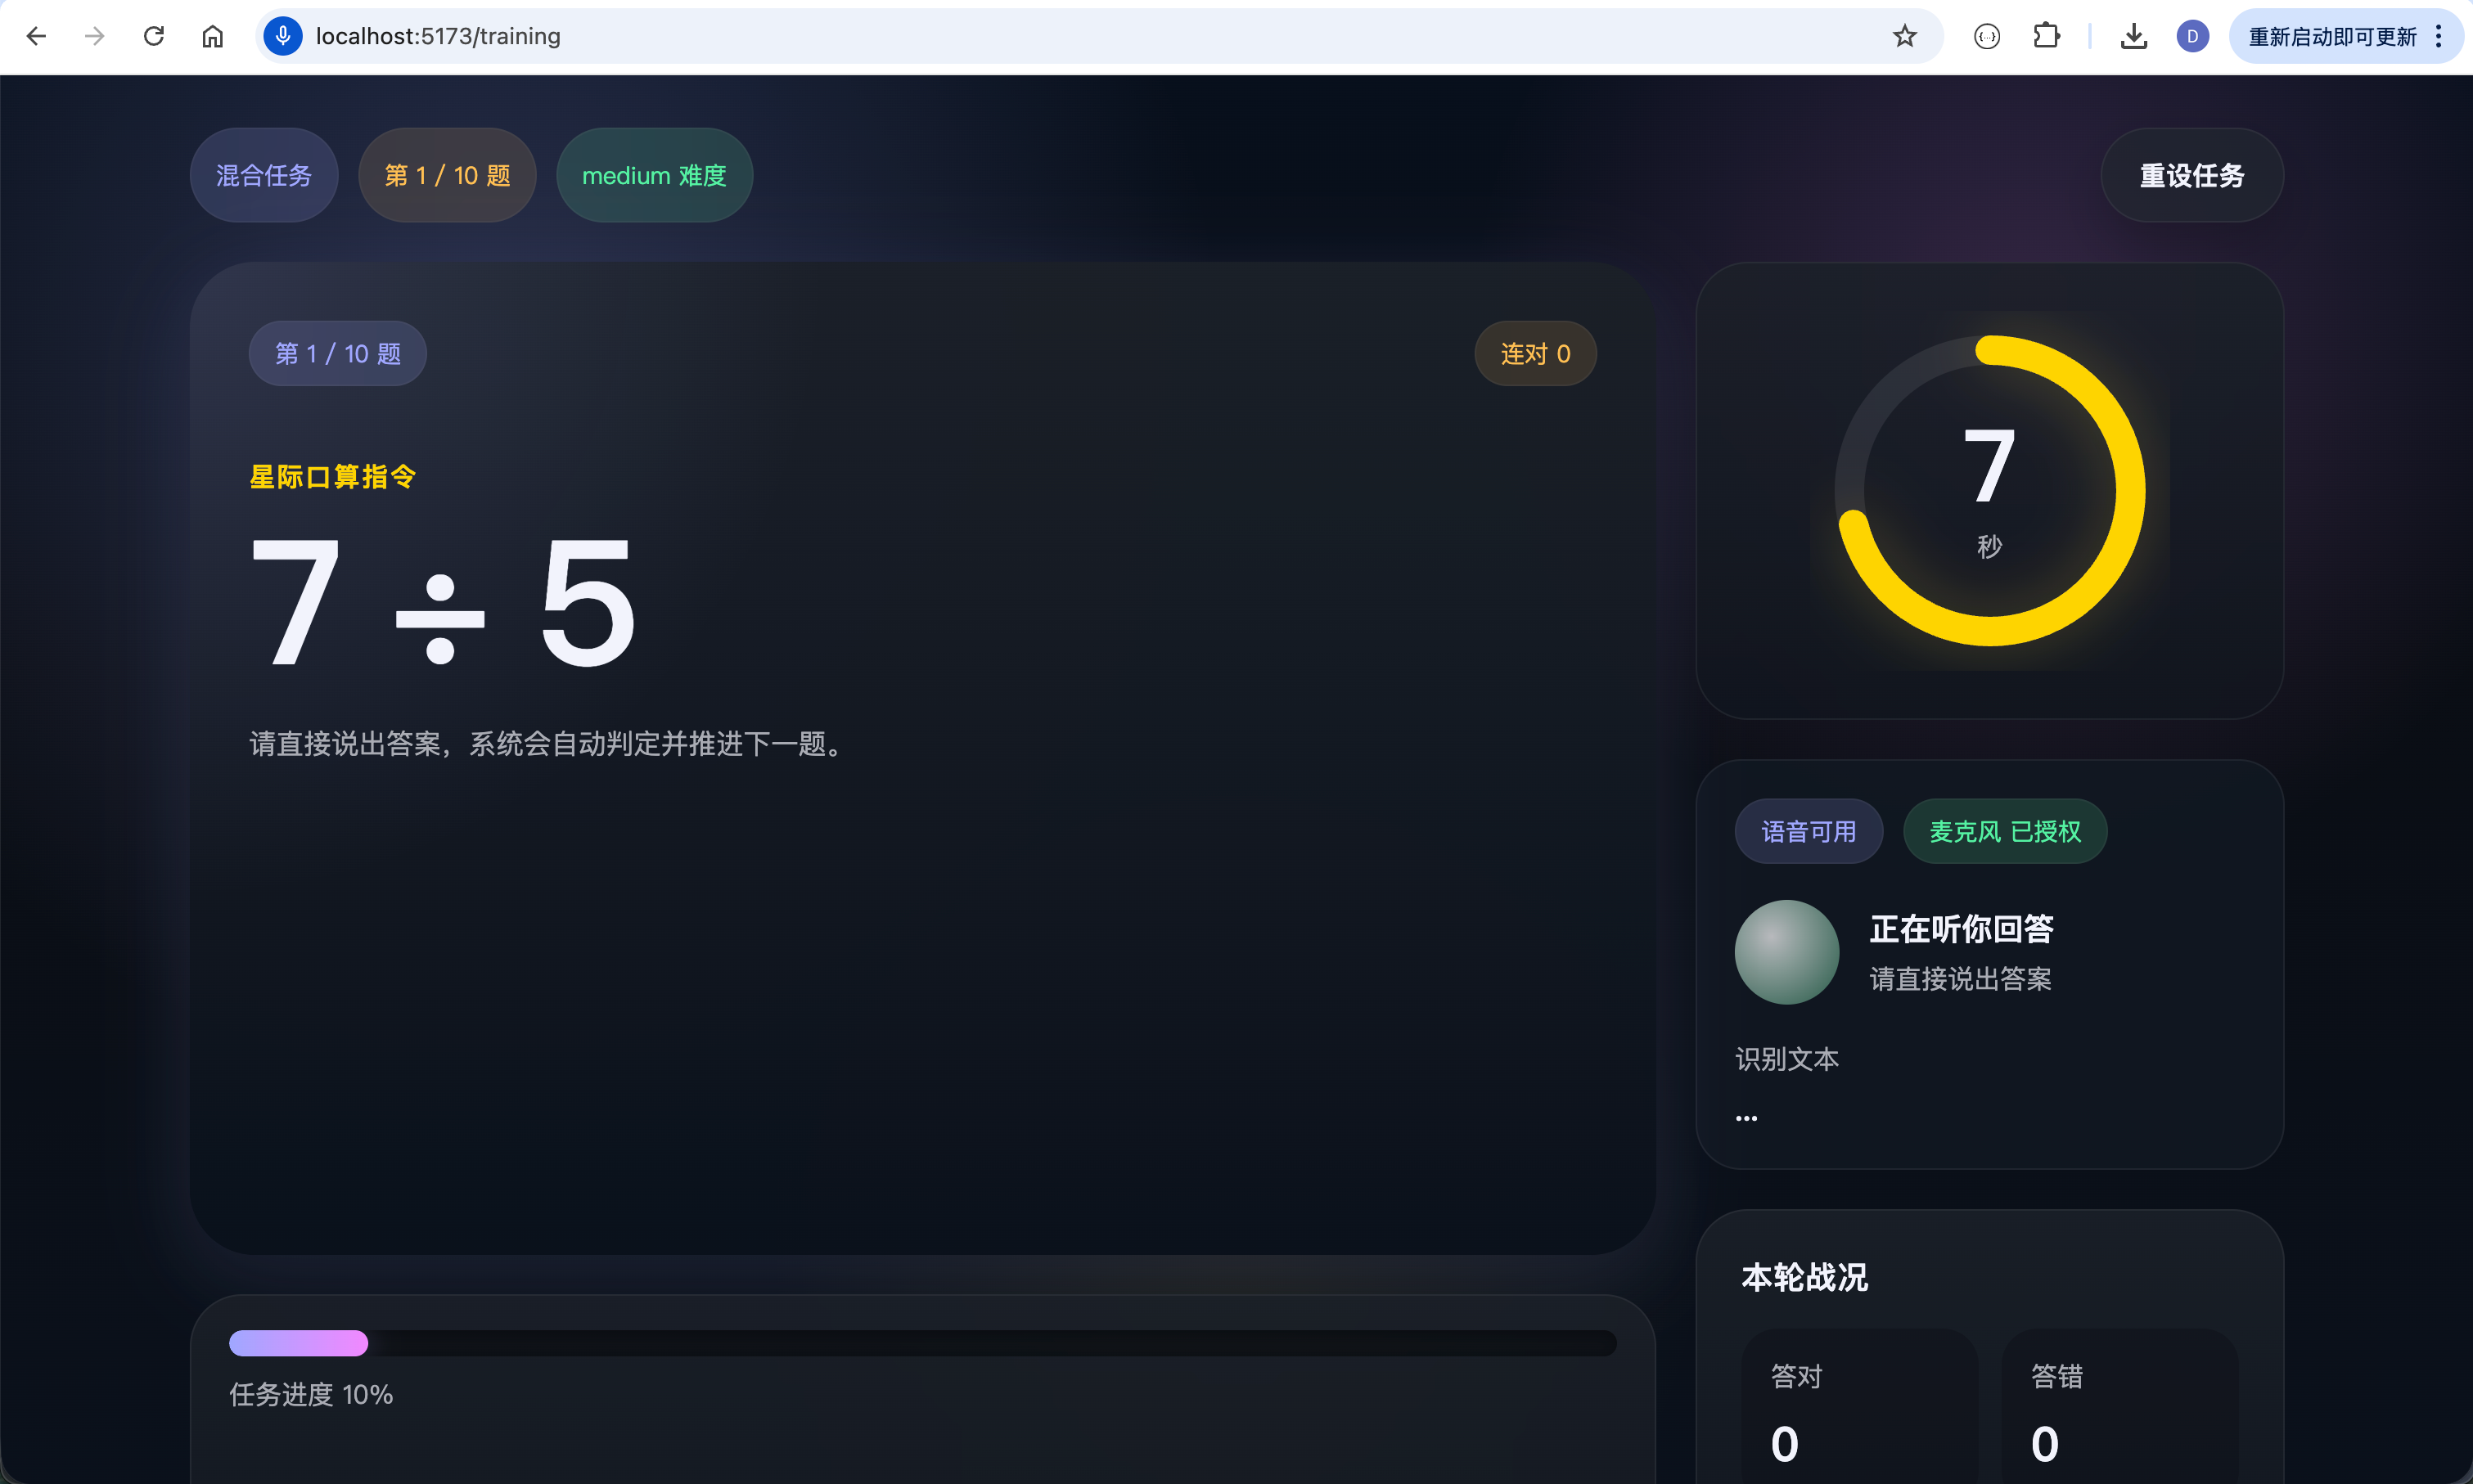Click the 任务进度 10% label
2473x1484 pixels.
[311, 1395]
